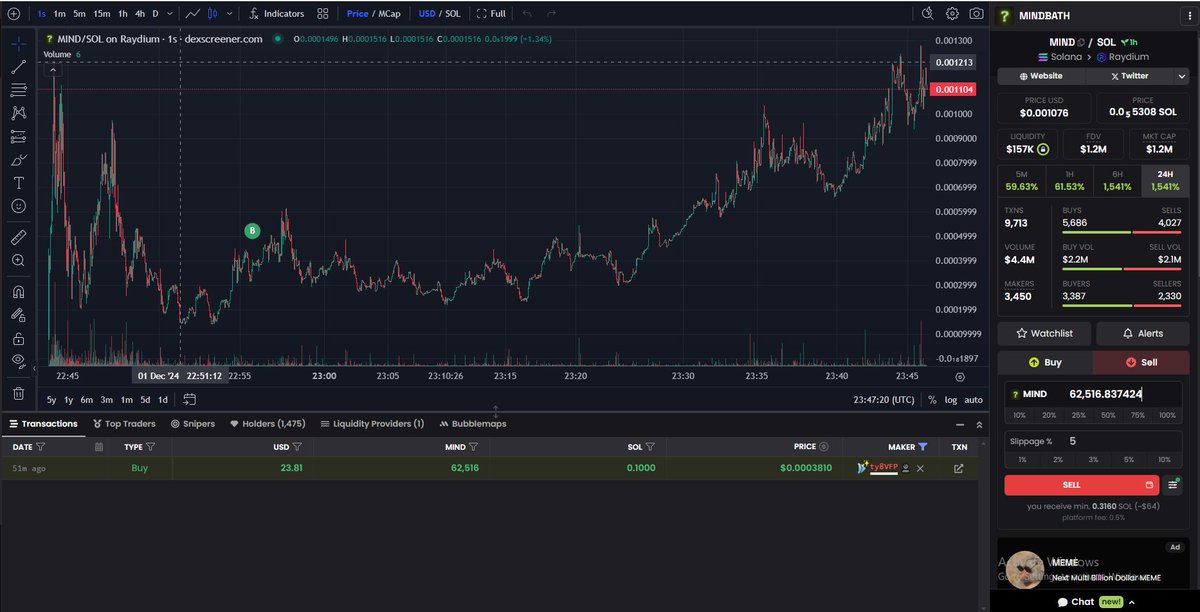
Task: Open chart settings gear
Action: click(951, 14)
